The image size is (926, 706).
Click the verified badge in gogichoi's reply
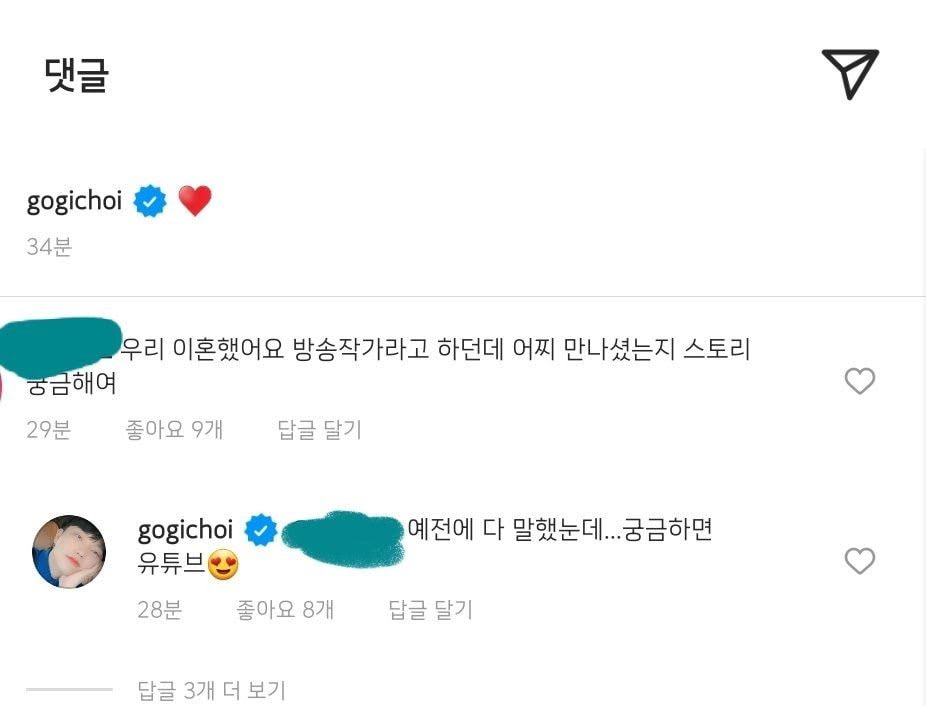[x=261, y=530]
